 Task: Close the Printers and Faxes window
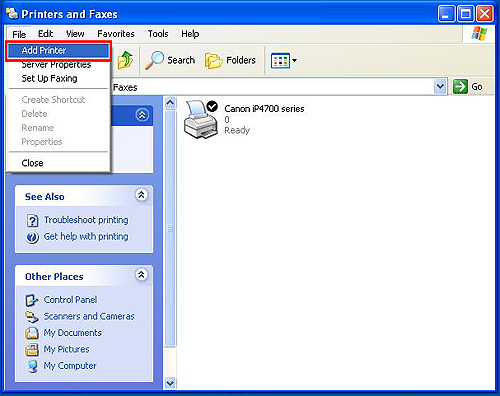[485, 14]
